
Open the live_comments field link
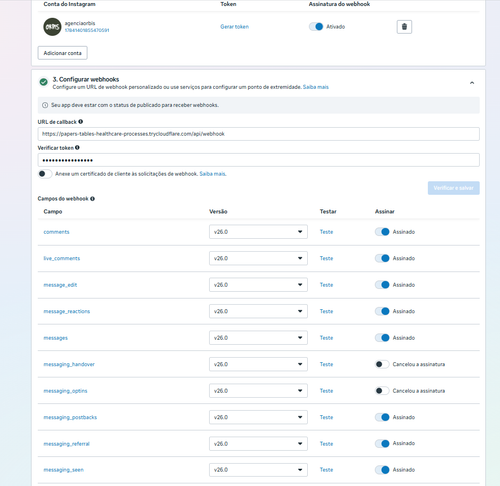point(62,258)
